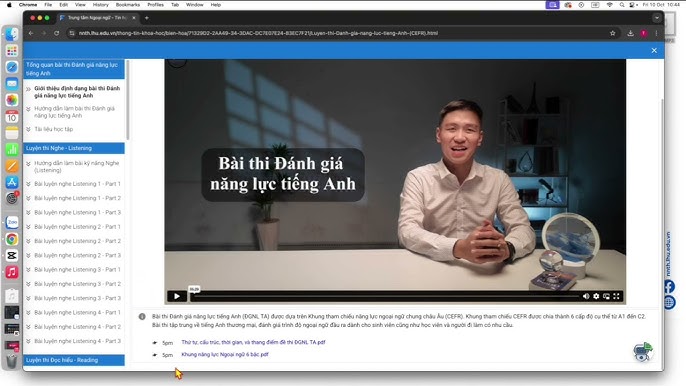Open Safari from the Dock
686x386 pixels.
(12, 67)
